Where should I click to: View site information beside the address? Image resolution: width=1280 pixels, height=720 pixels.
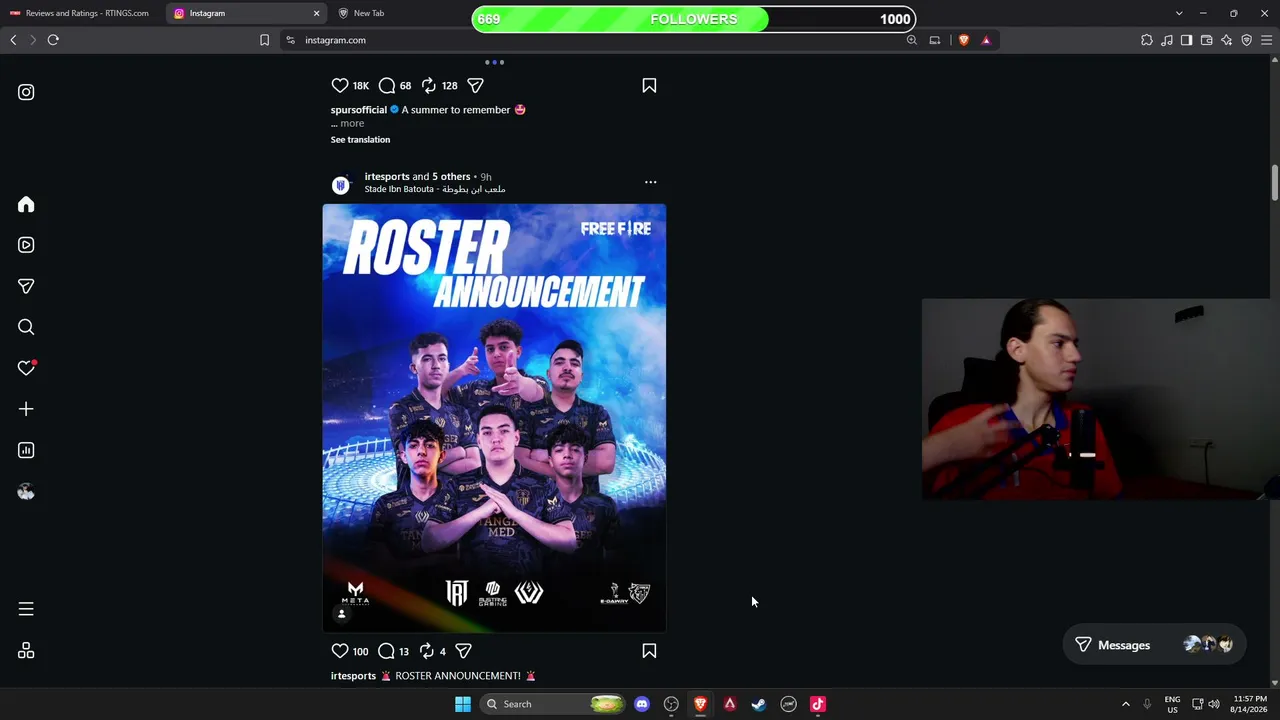(x=290, y=40)
